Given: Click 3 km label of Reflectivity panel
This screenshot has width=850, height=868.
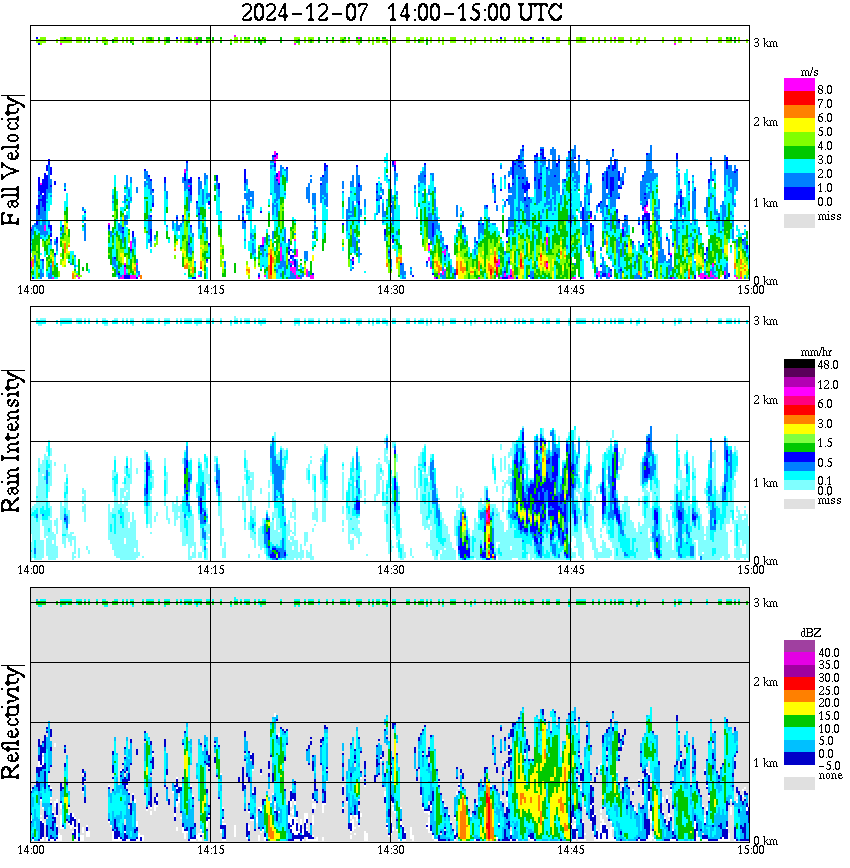Looking at the screenshot, I should click(765, 603).
